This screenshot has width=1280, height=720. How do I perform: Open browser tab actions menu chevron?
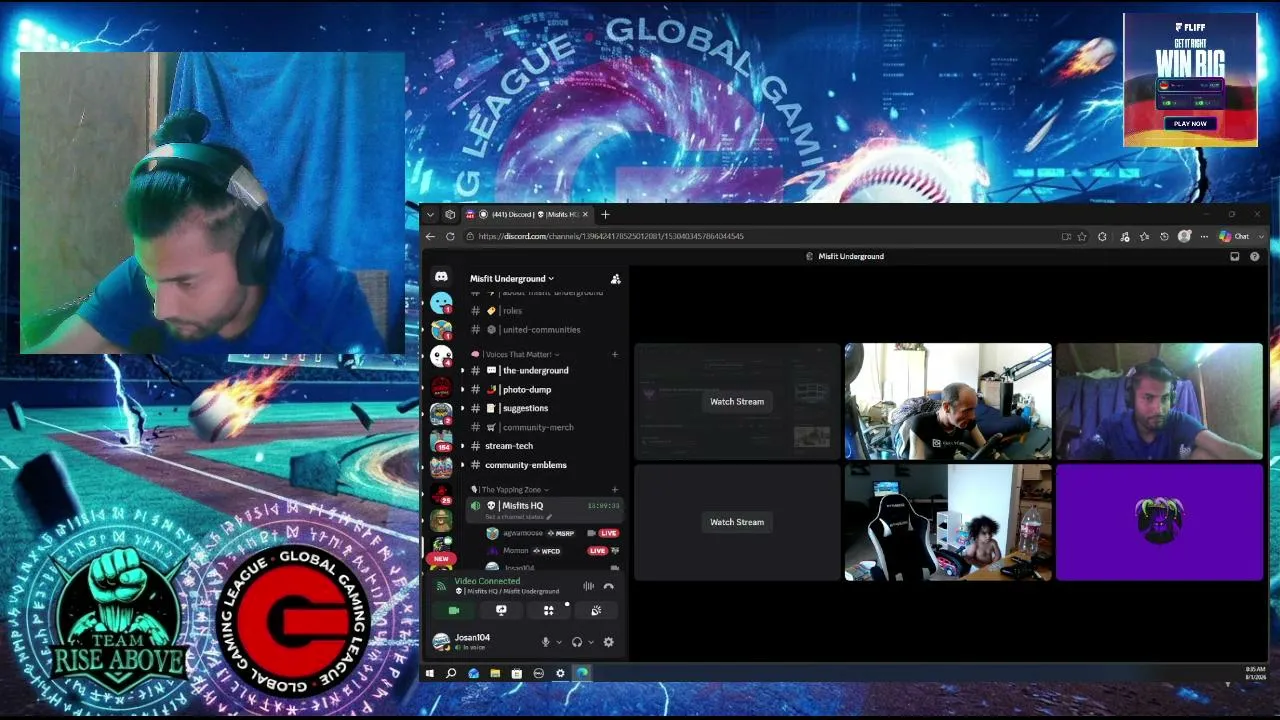point(430,215)
